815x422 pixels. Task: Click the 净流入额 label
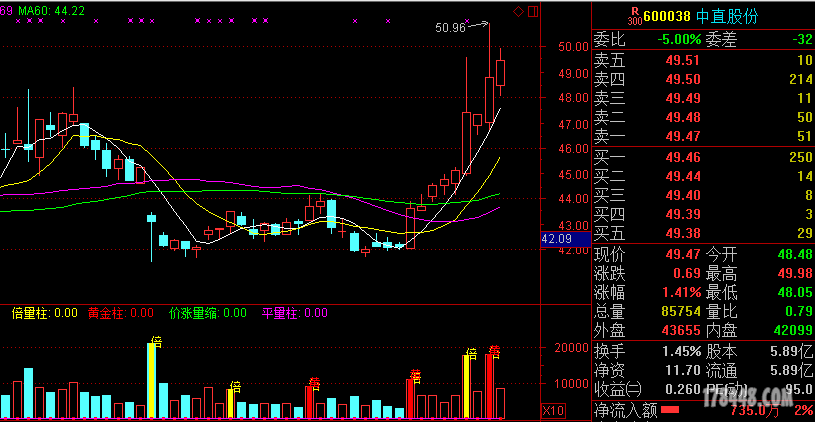click(625, 411)
